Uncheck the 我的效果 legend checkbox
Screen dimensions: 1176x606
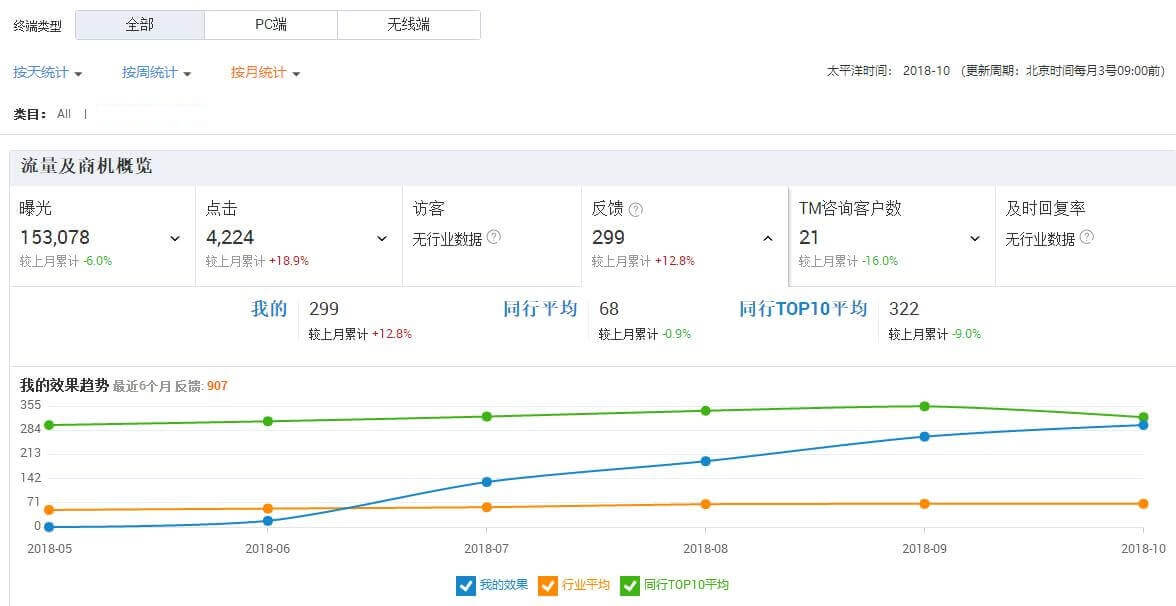click(x=465, y=586)
